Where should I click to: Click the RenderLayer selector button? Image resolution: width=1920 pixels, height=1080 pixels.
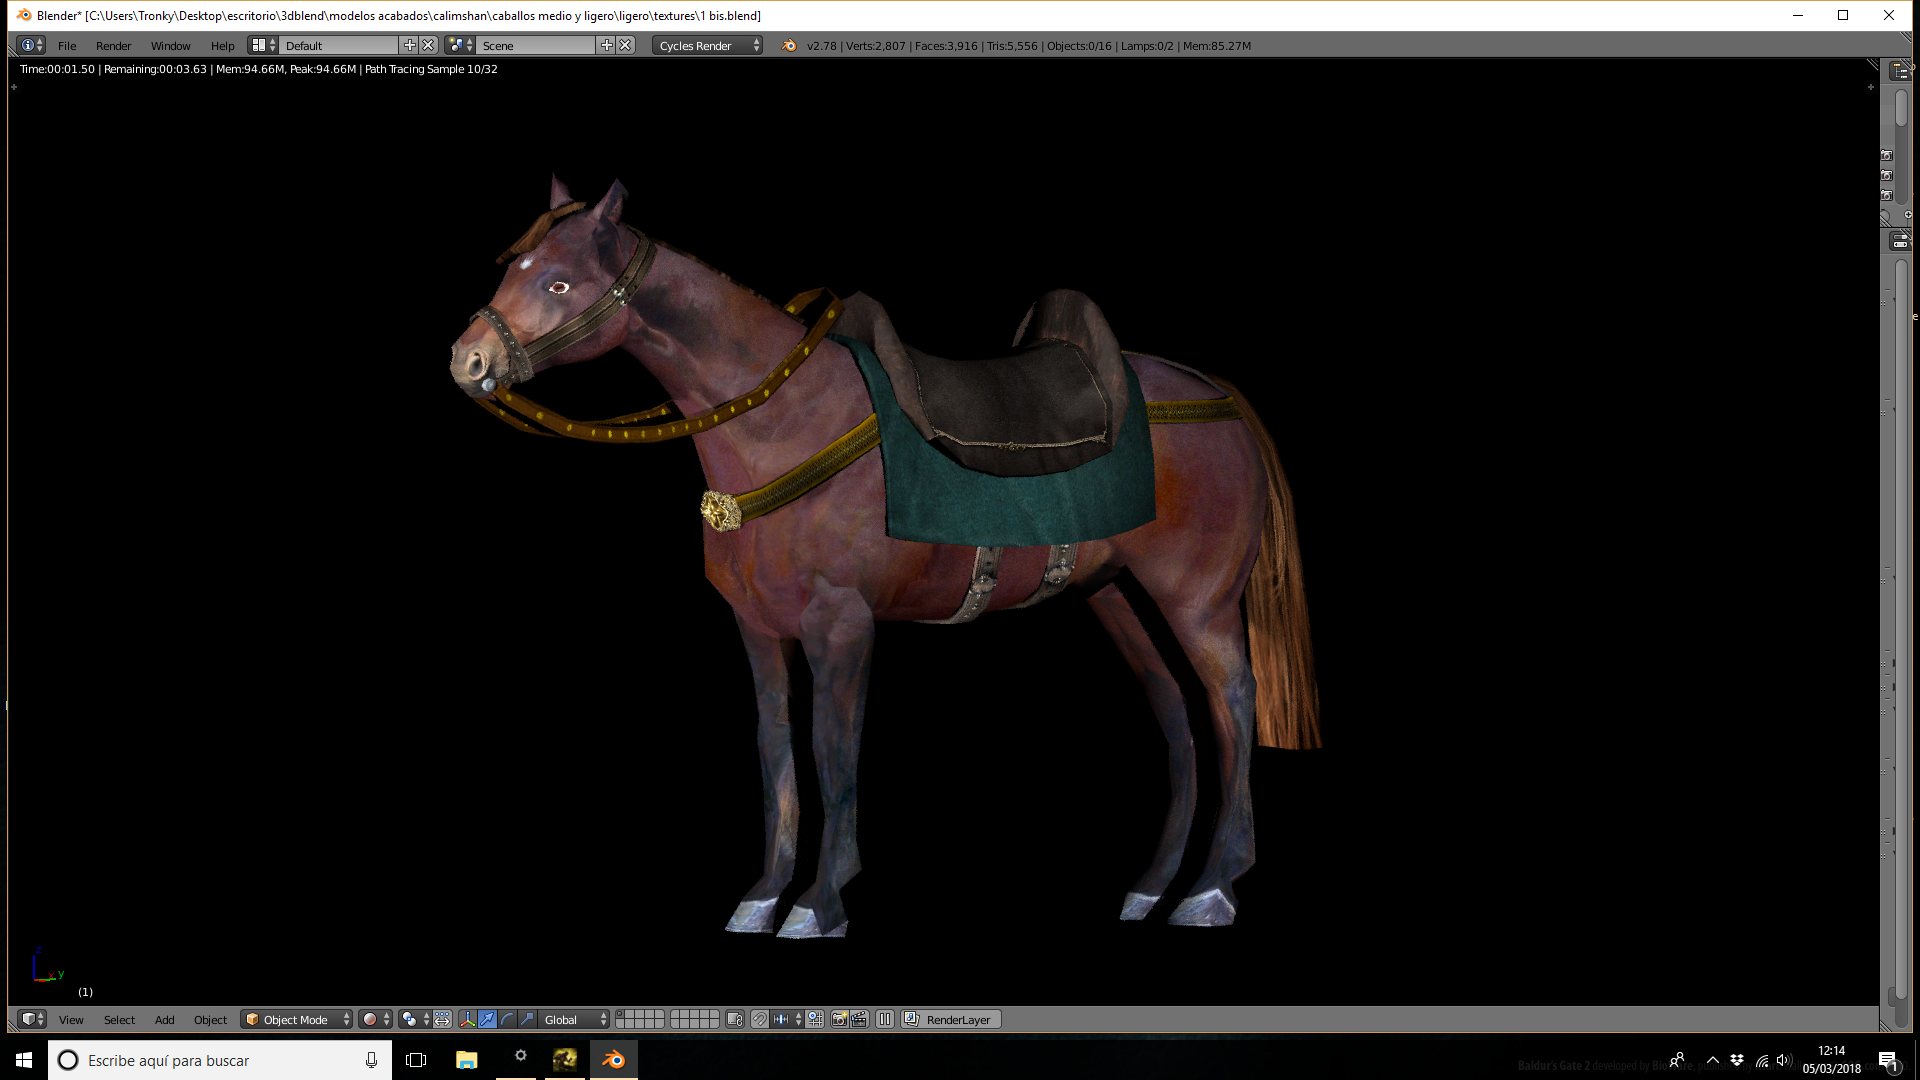coord(951,1019)
